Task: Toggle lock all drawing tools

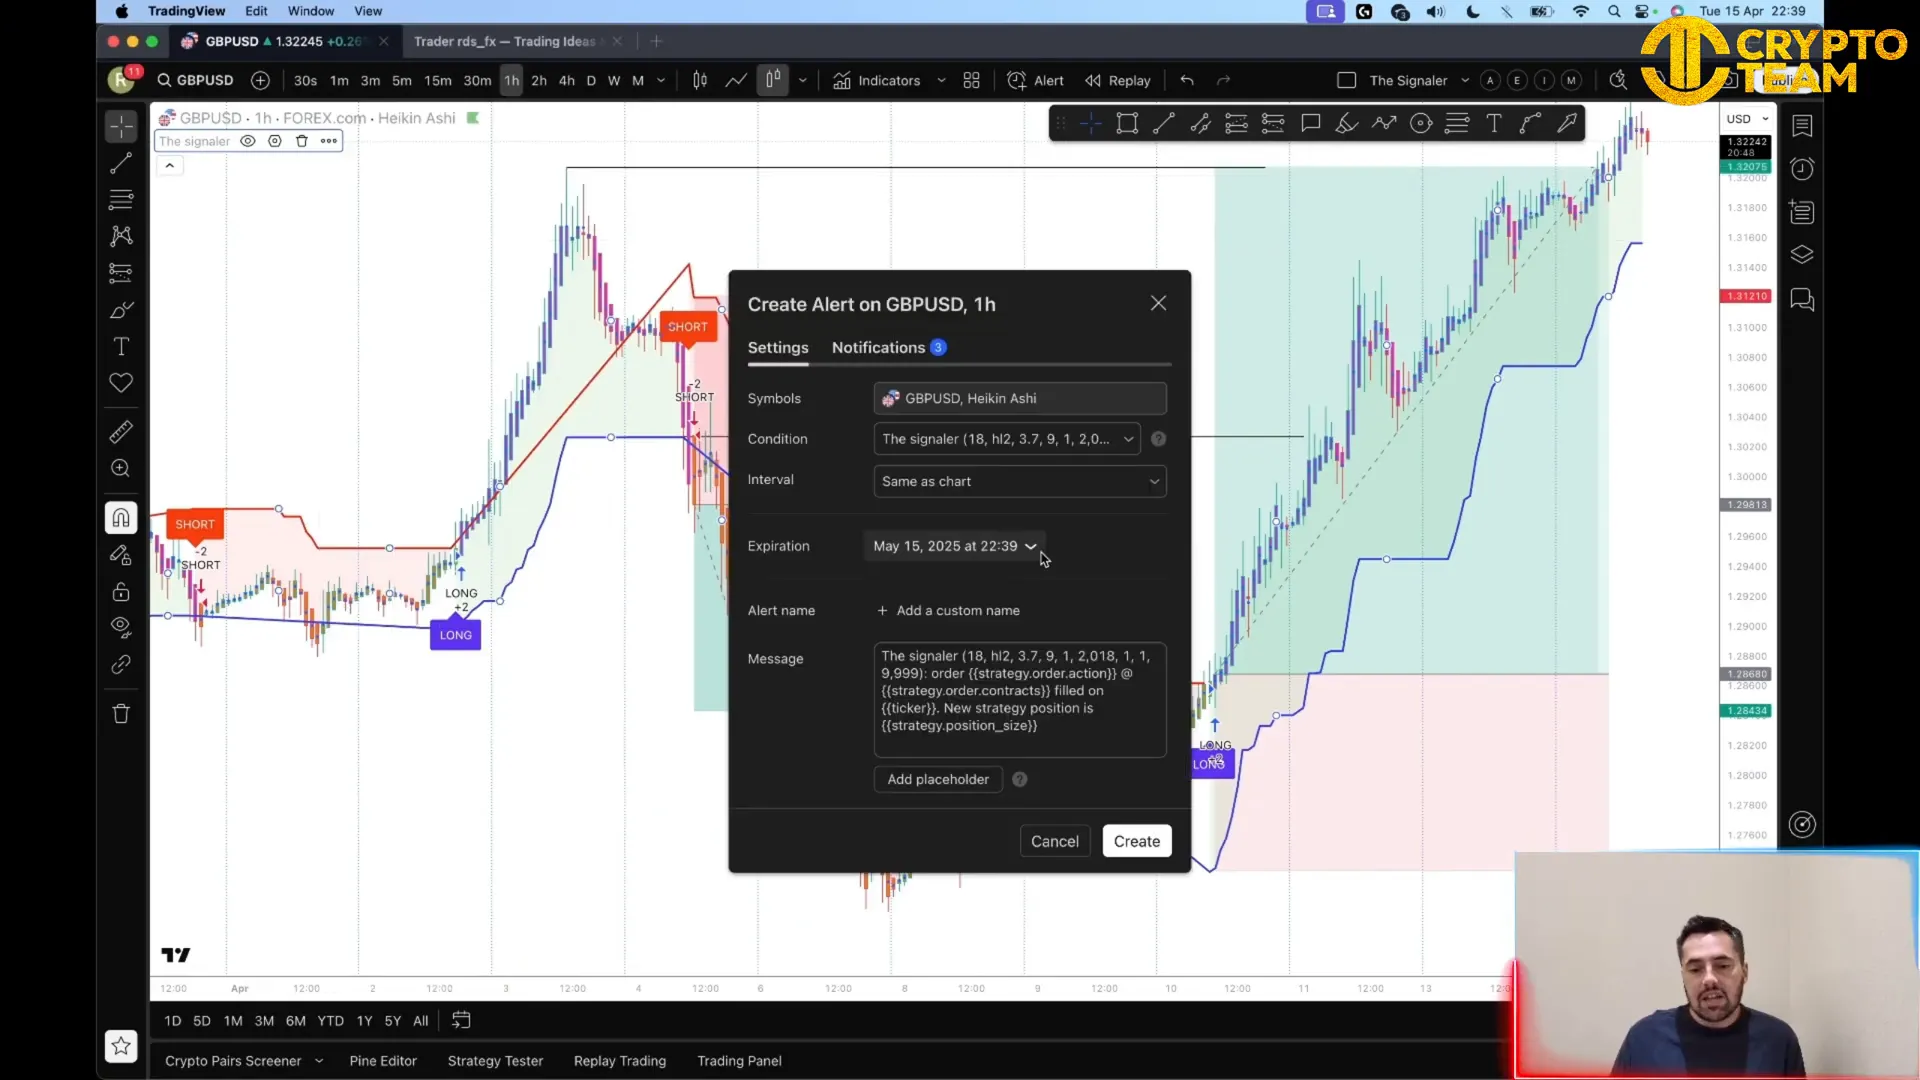Action: [x=121, y=591]
